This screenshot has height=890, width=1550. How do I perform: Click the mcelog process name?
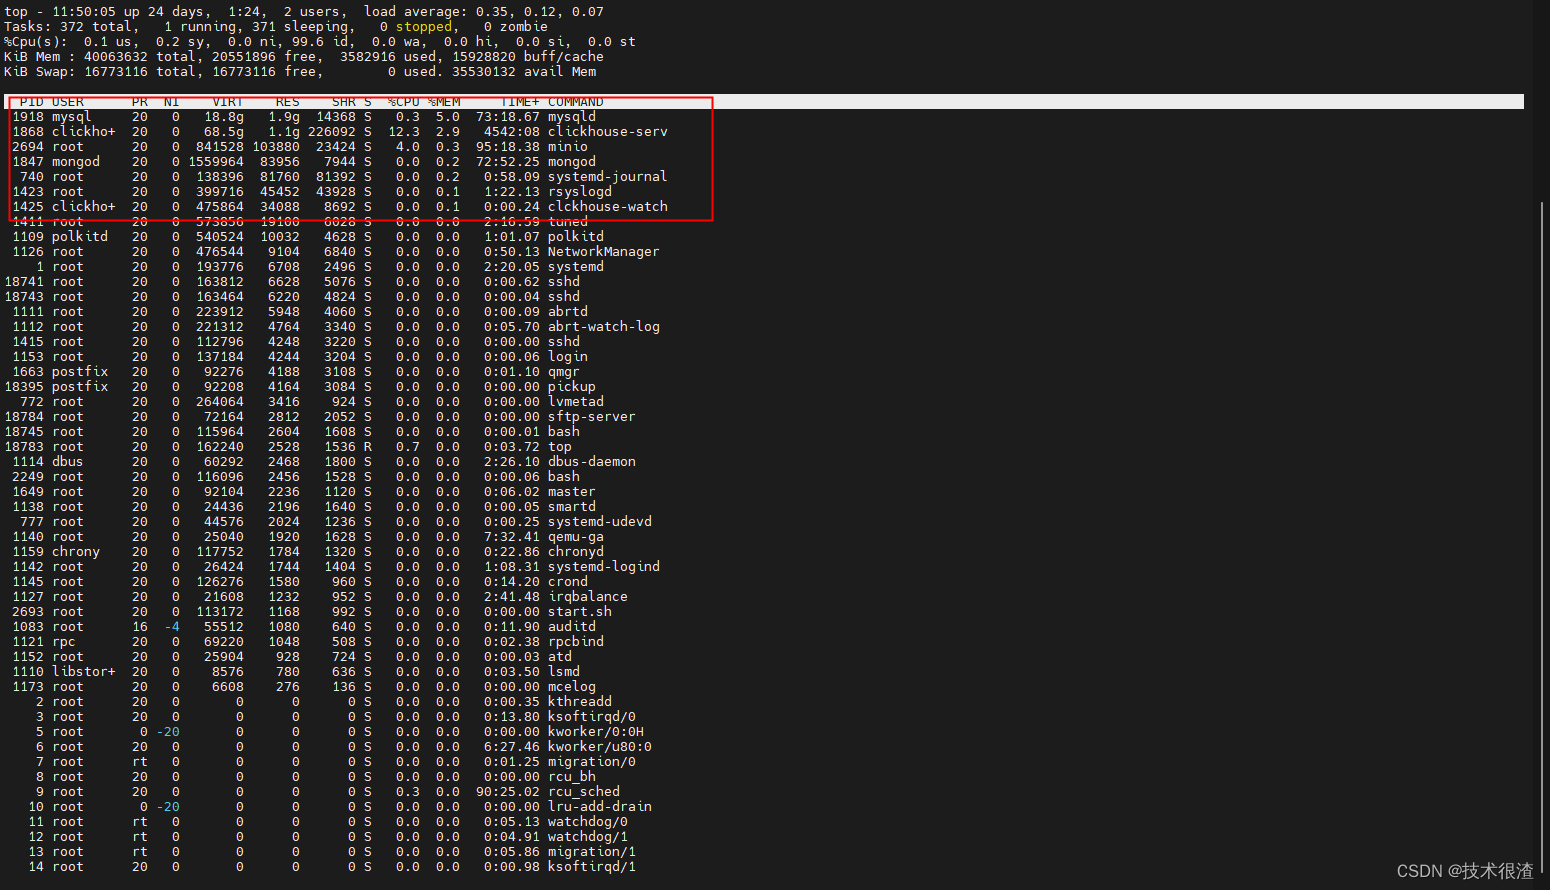pos(572,687)
